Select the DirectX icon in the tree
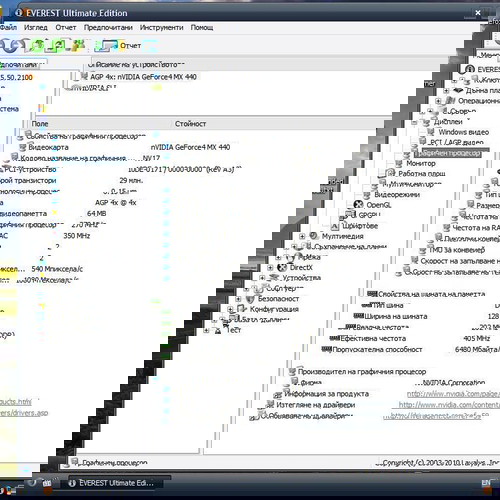The image size is (500, 500). click(282, 267)
